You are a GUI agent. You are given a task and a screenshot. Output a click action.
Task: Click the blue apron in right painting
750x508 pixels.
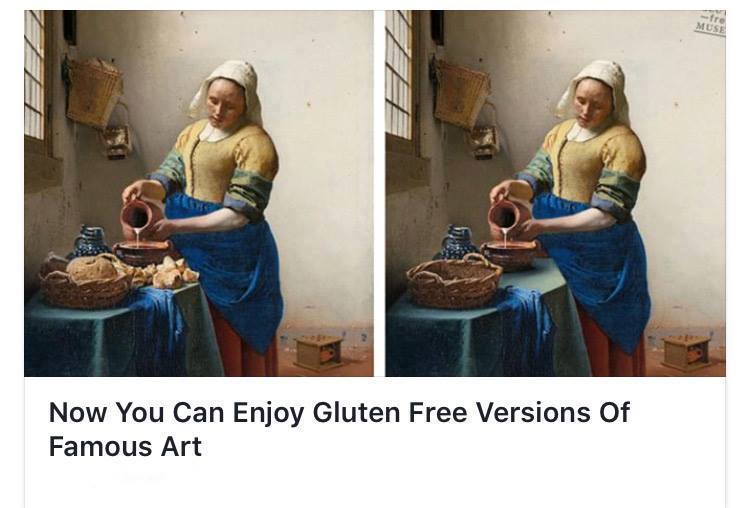594,268
